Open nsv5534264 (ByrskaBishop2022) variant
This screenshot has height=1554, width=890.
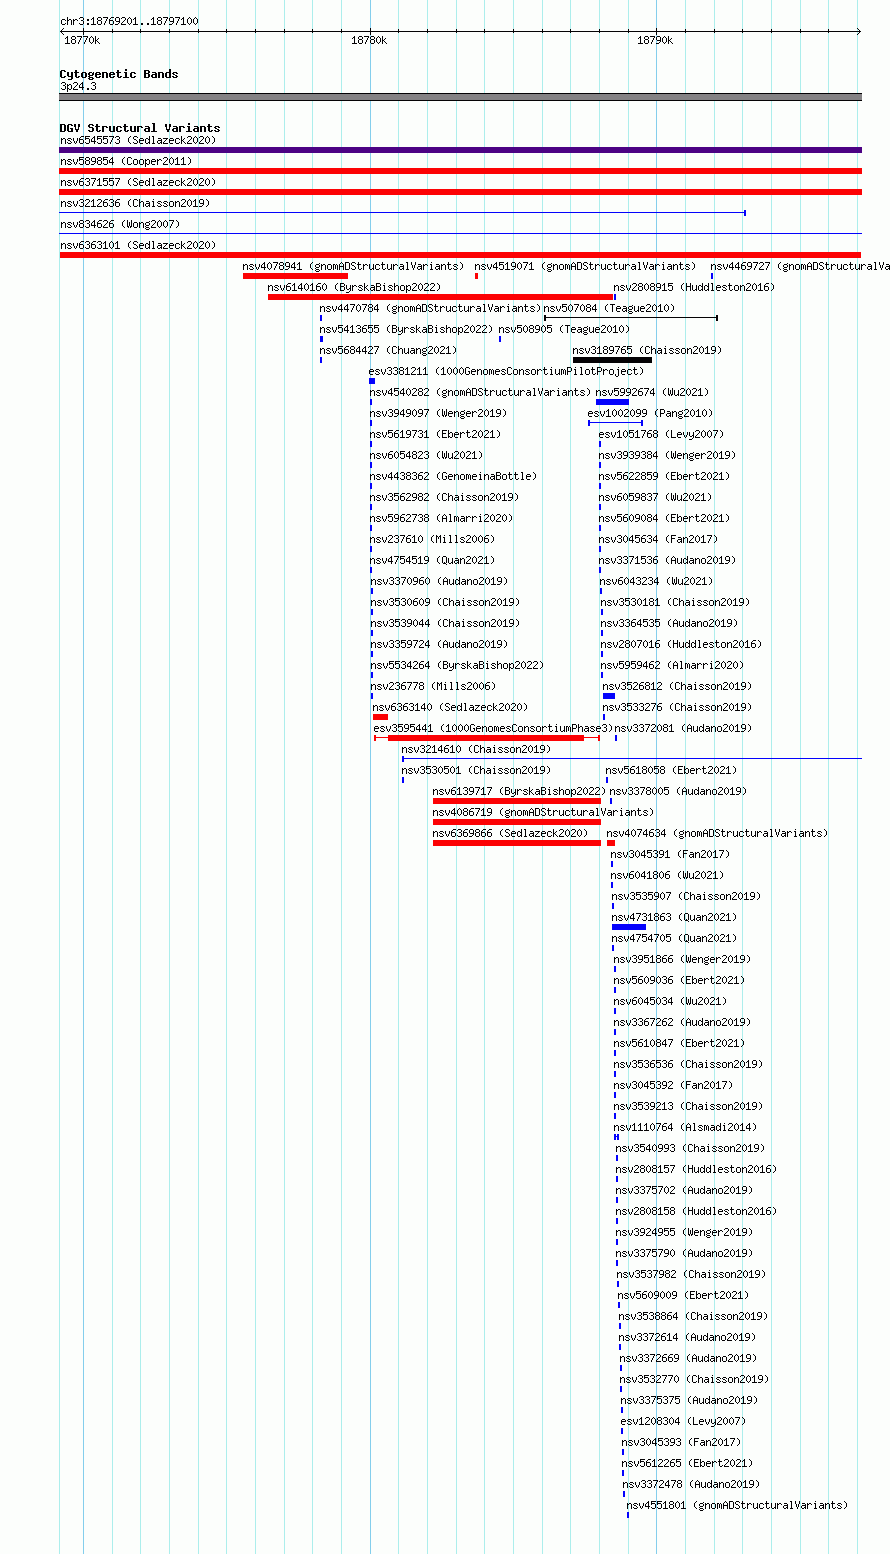pyautogui.click(x=457, y=665)
